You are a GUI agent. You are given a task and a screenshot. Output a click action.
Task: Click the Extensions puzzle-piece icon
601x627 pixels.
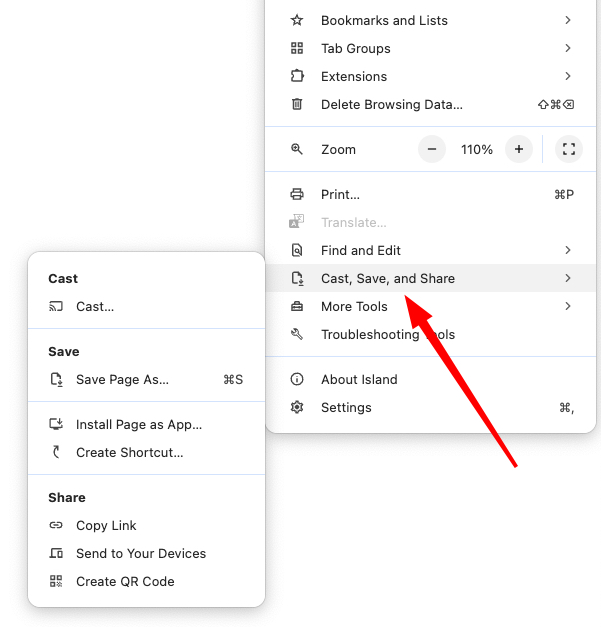297,76
